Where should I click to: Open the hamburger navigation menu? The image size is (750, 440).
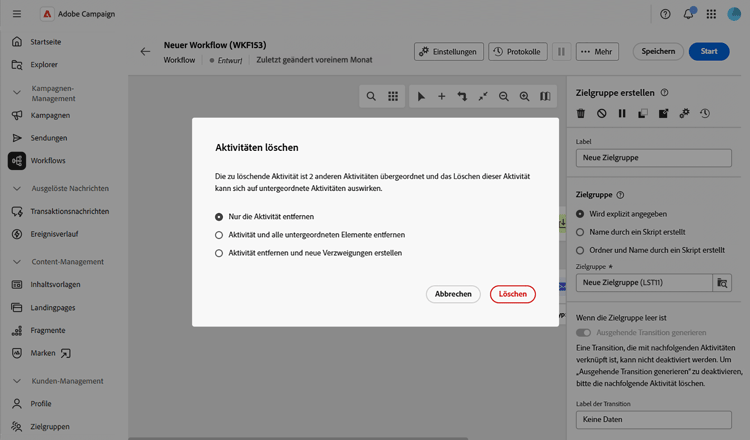pyautogui.click(x=17, y=14)
